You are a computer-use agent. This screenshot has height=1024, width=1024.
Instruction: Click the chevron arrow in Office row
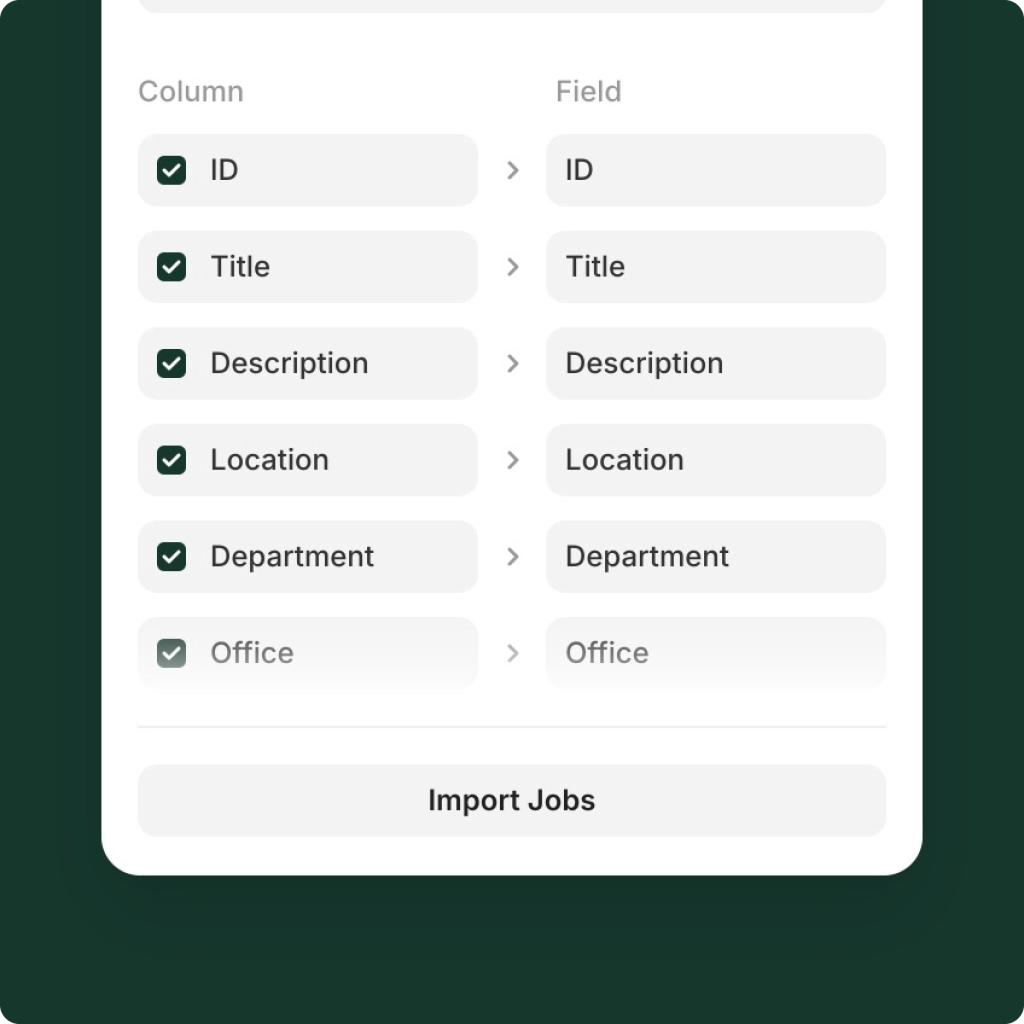coord(513,654)
